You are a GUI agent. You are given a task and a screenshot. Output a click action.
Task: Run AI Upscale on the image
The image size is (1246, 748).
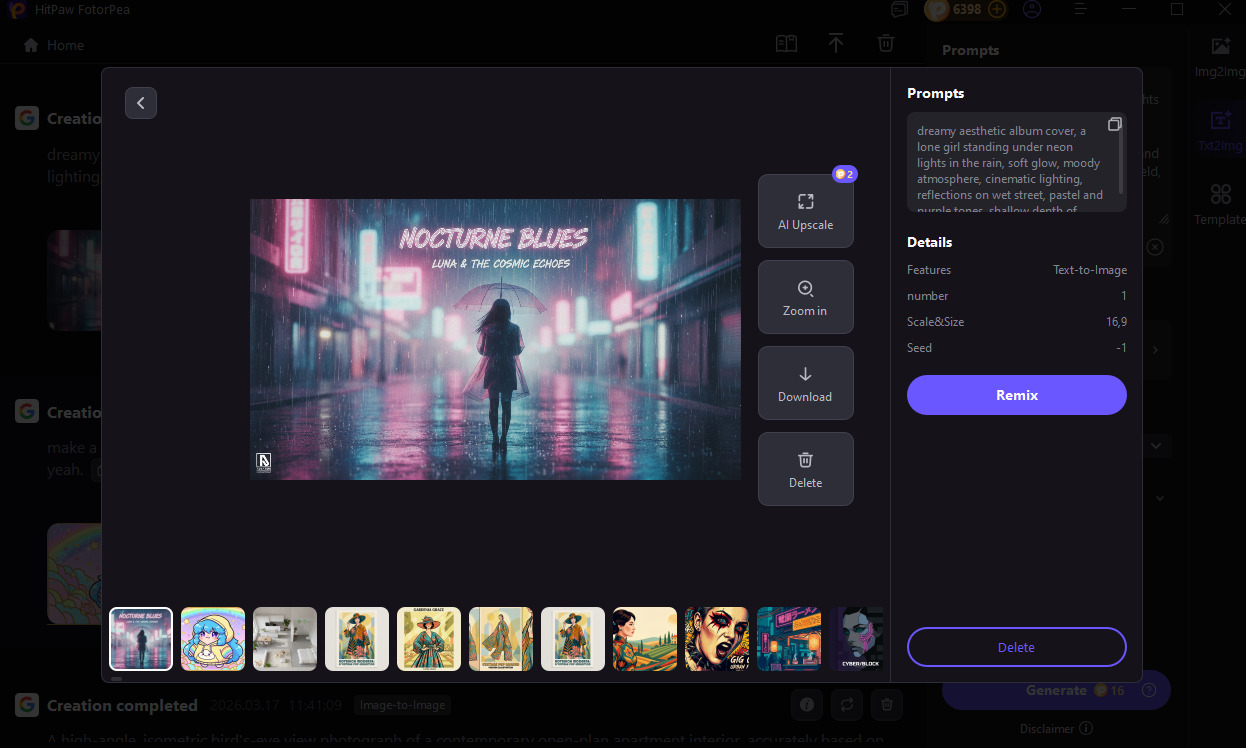click(805, 211)
